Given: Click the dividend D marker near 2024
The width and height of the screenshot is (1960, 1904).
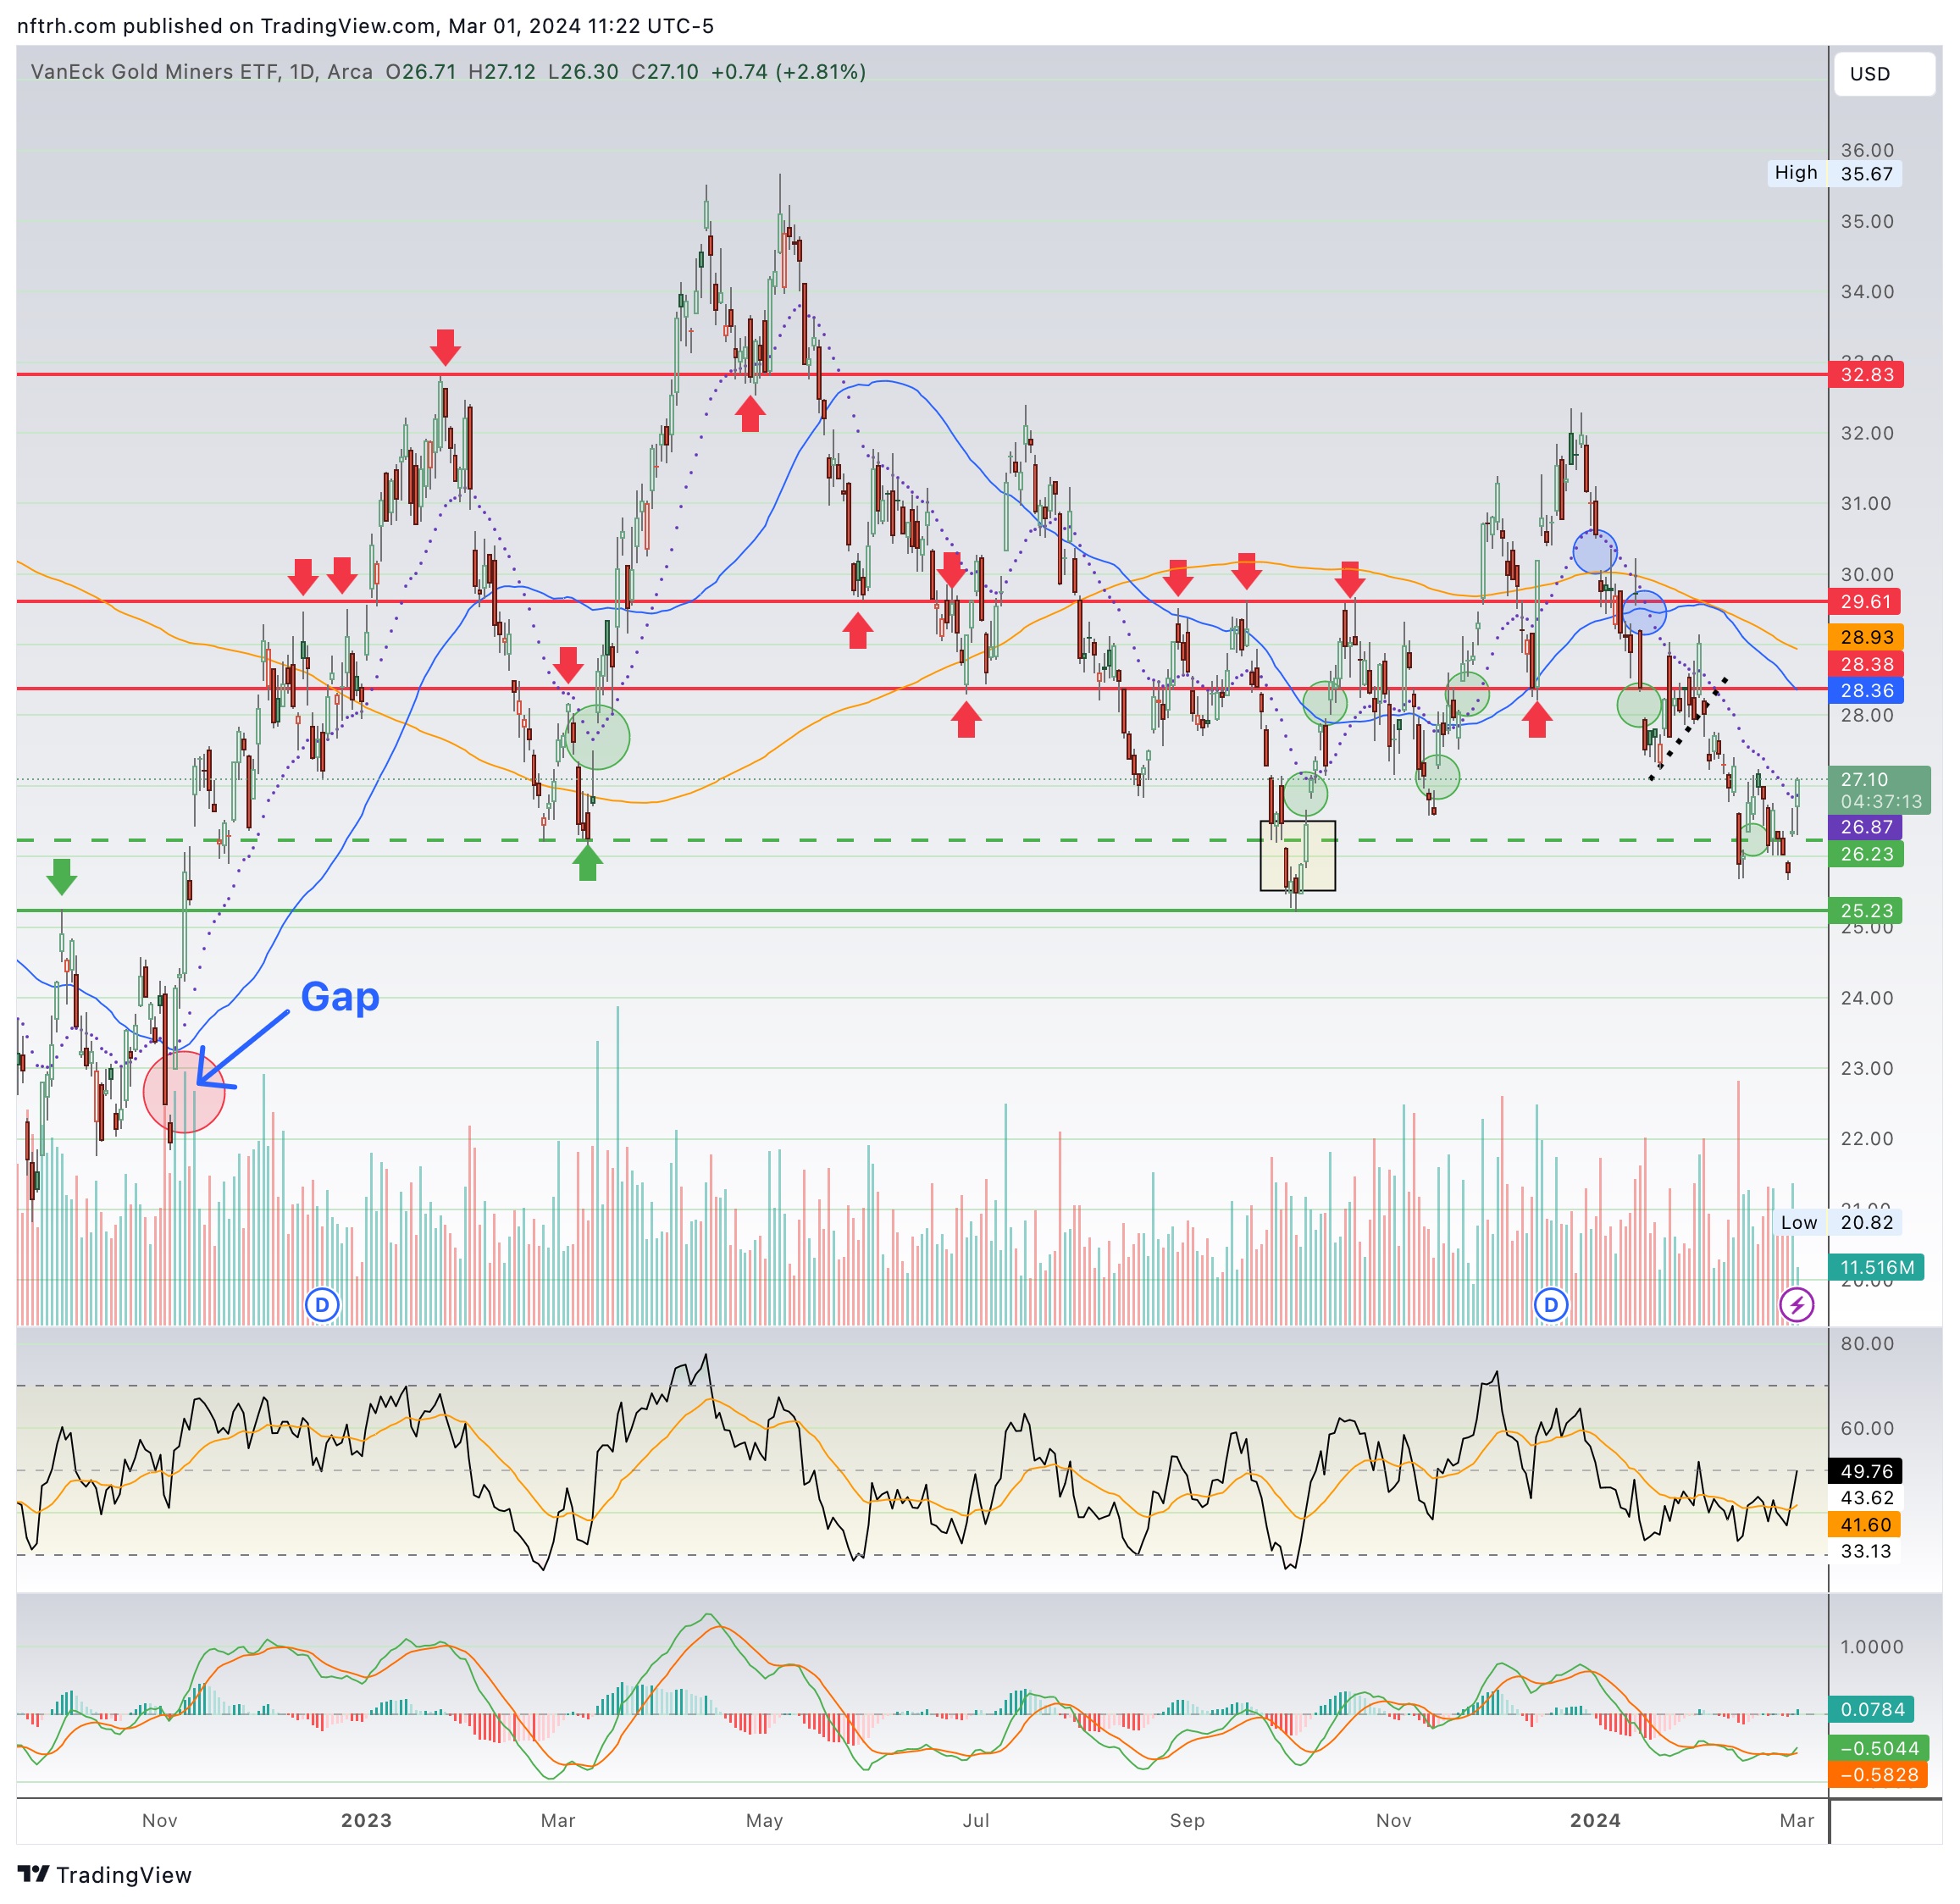Looking at the screenshot, I should [x=1550, y=1305].
